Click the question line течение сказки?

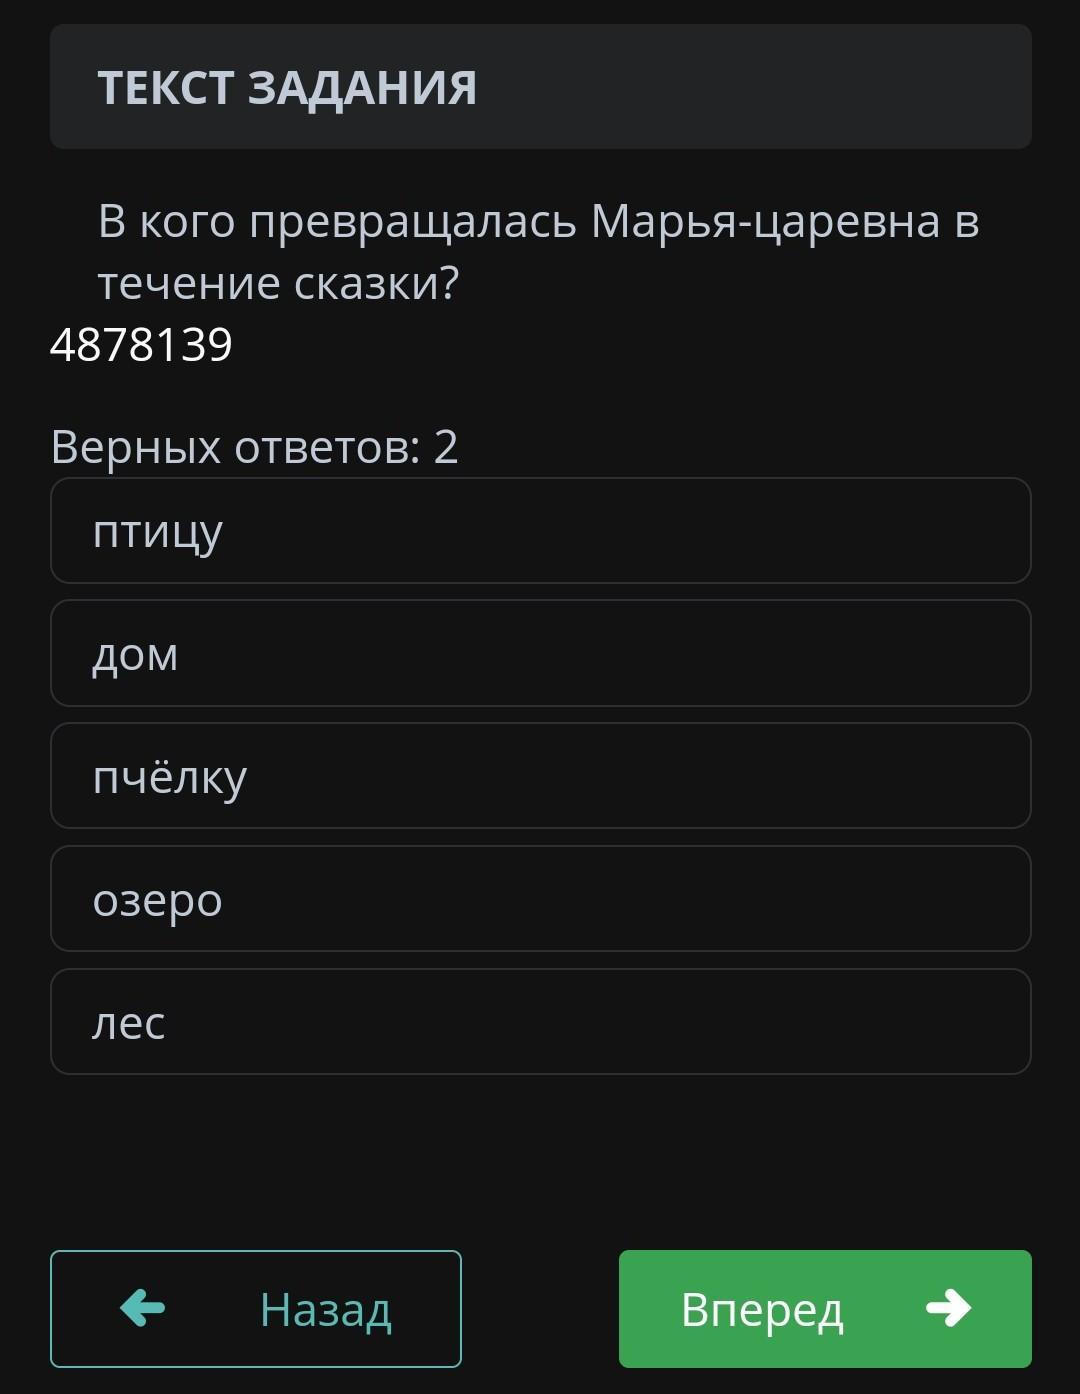(278, 284)
